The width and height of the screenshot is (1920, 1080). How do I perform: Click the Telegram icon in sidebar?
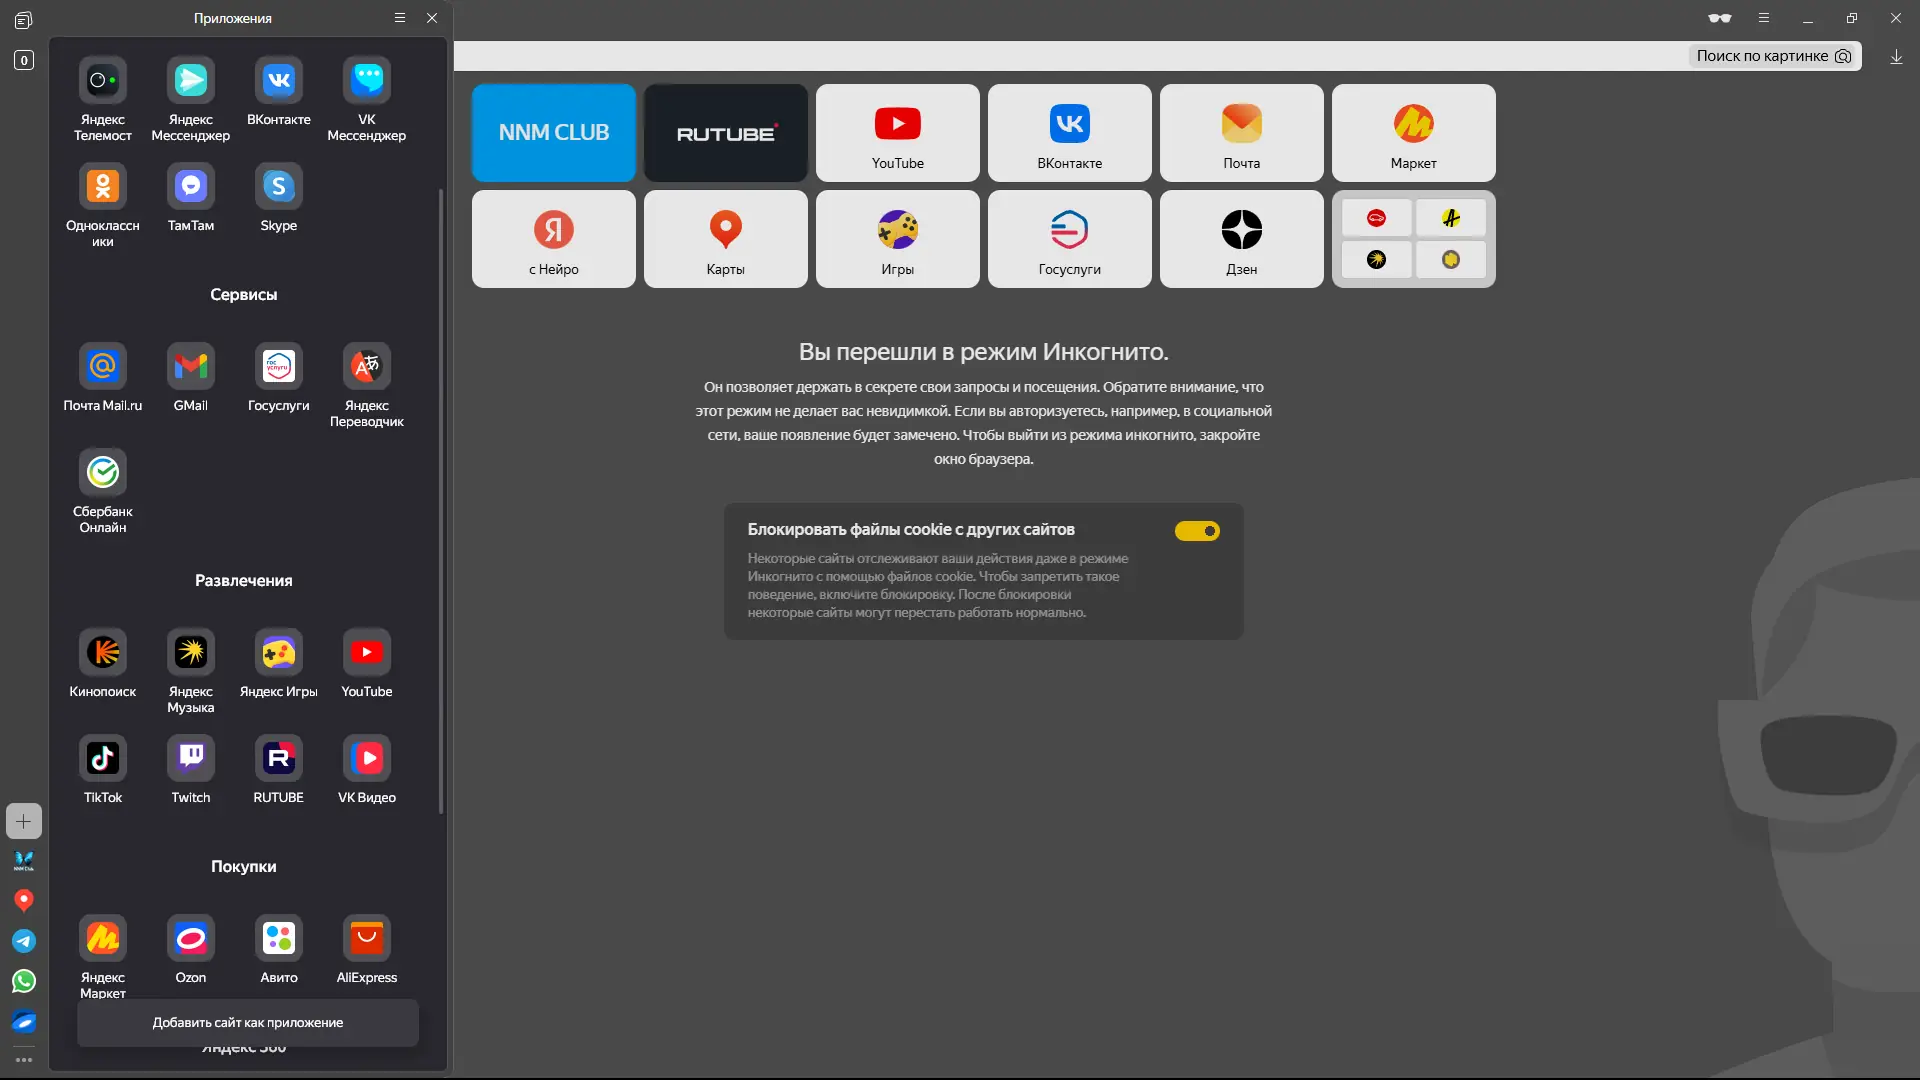point(24,941)
